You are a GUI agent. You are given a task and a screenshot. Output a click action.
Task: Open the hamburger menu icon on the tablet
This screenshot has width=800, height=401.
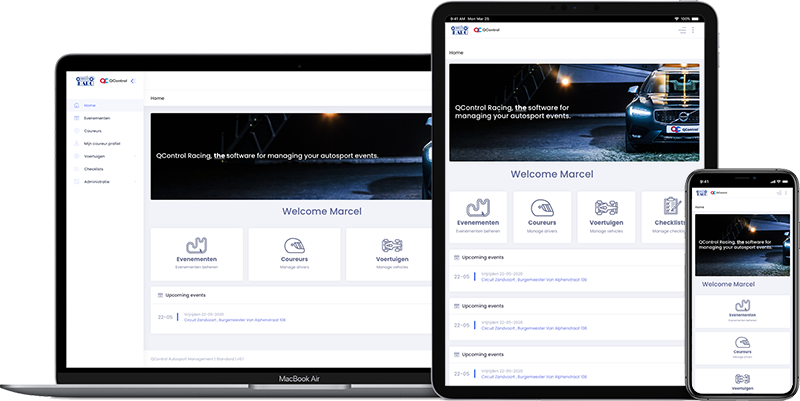[x=682, y=30]
